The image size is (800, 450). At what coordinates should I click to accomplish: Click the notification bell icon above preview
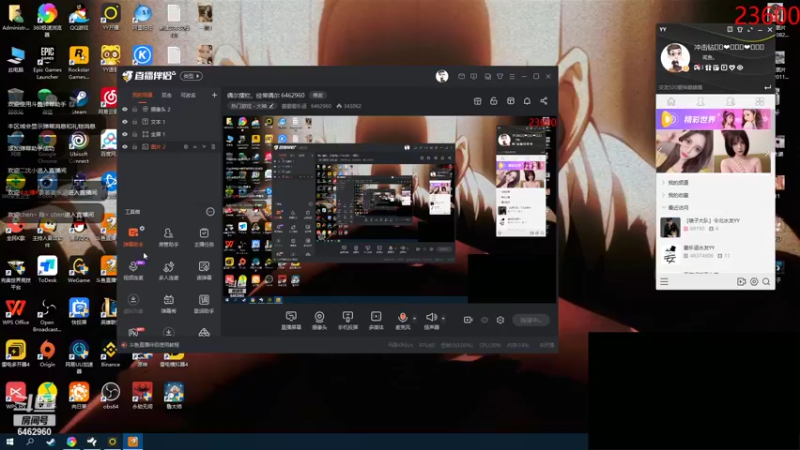[x=527, y=101]
